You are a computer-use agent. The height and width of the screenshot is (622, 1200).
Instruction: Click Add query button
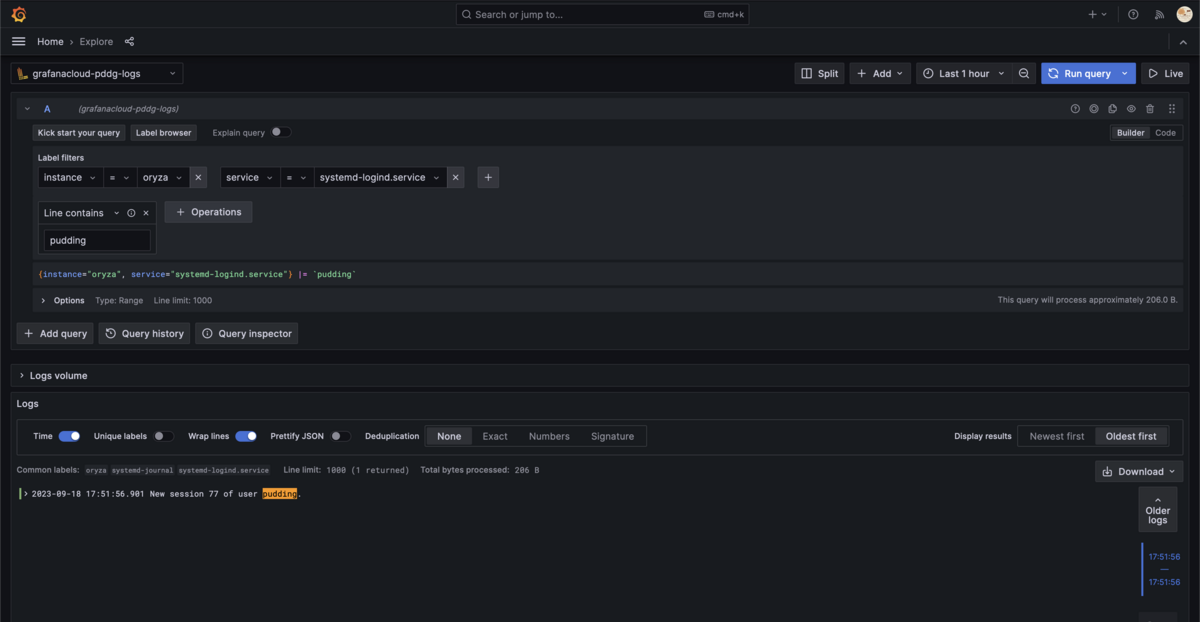[55, 334]
